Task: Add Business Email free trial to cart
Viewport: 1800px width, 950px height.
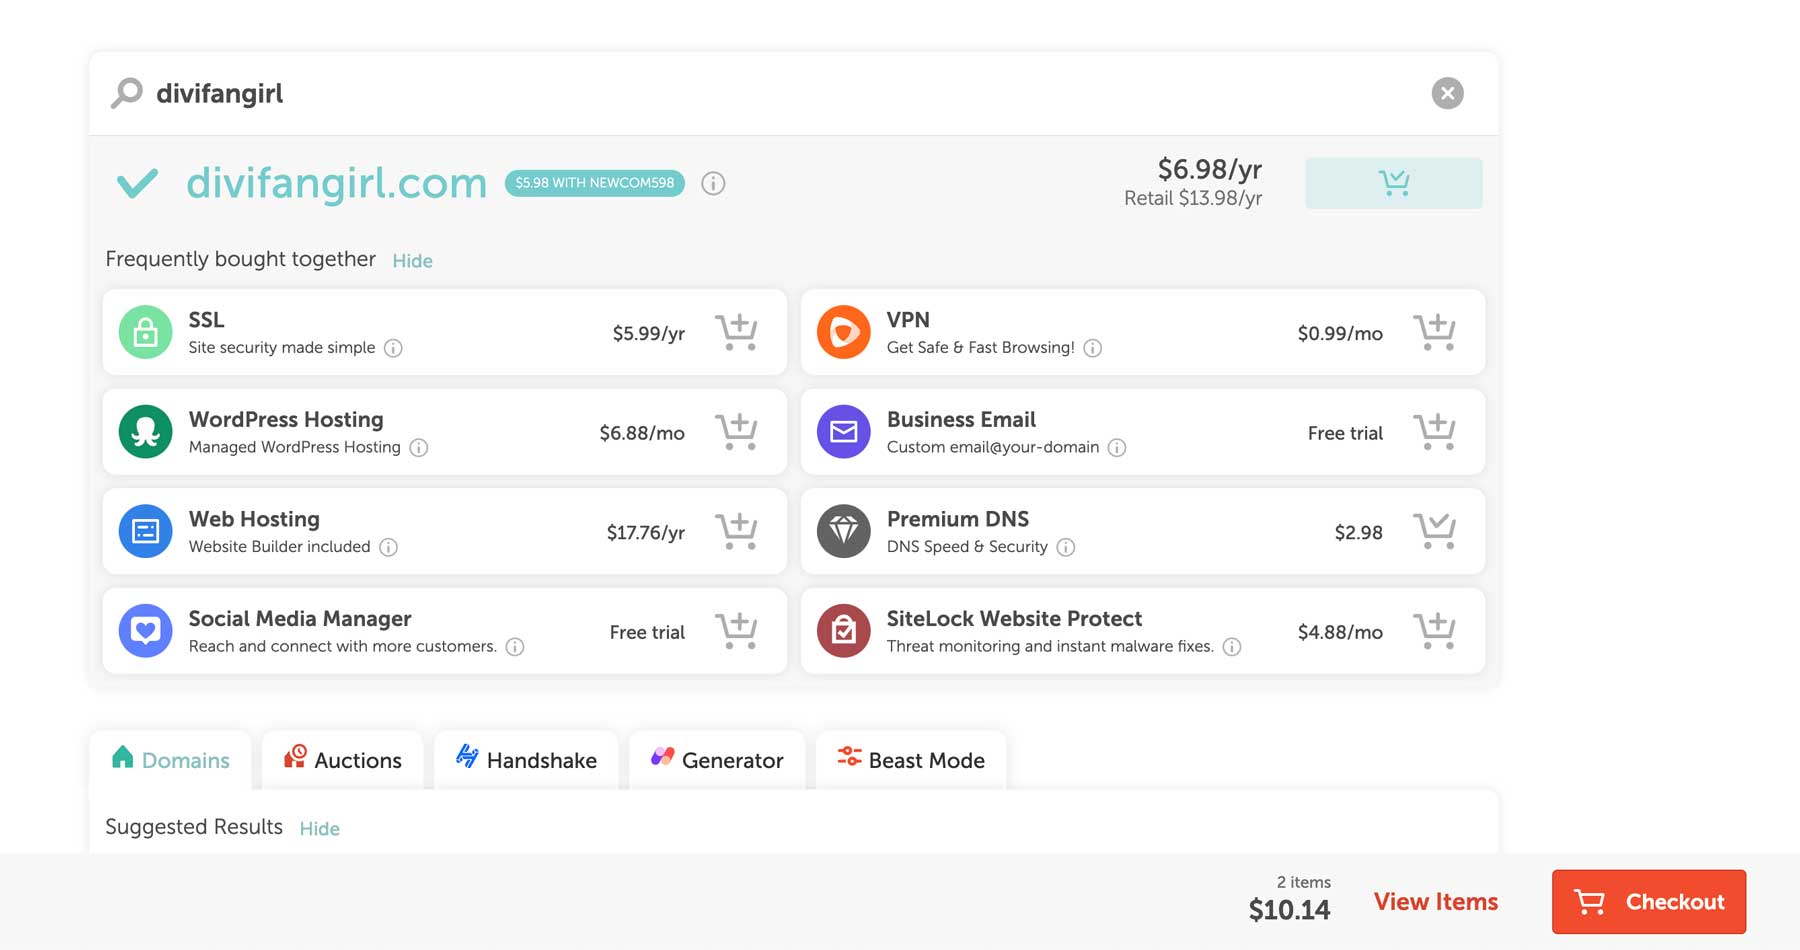Action: coord(1436,431)
